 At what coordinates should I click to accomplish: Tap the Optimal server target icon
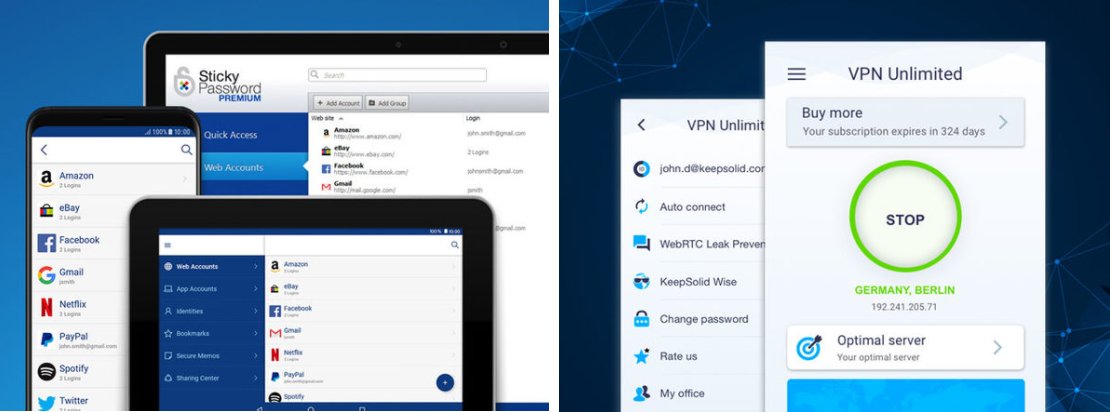point(808,347)
